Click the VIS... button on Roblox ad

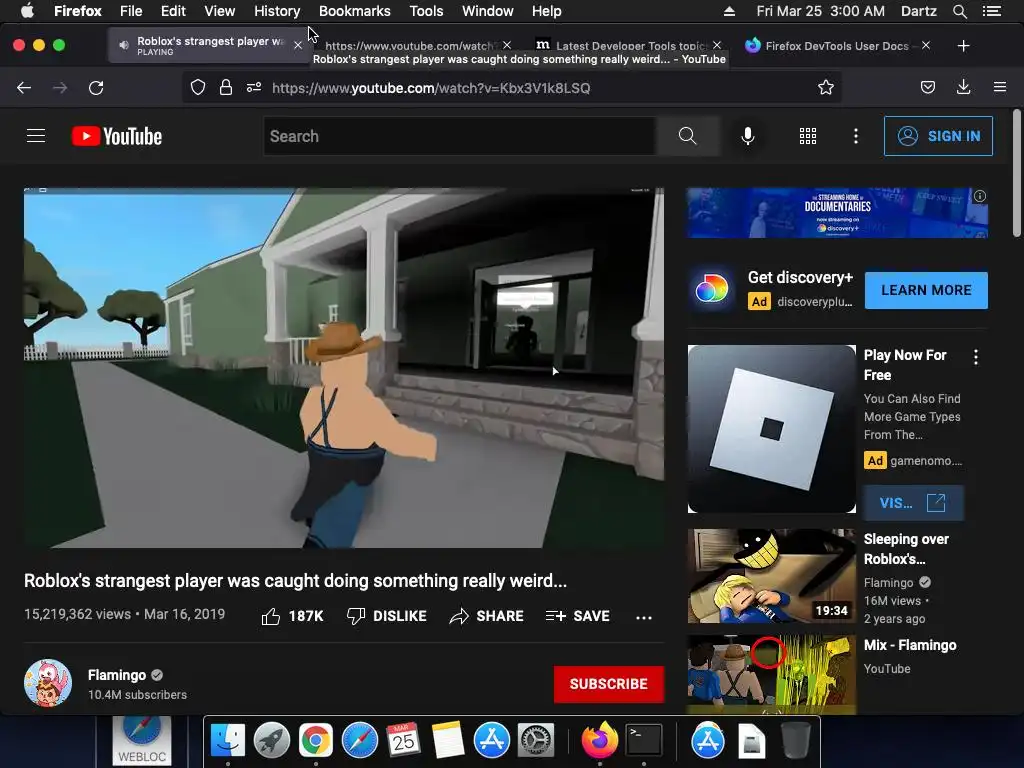point(913,503)
